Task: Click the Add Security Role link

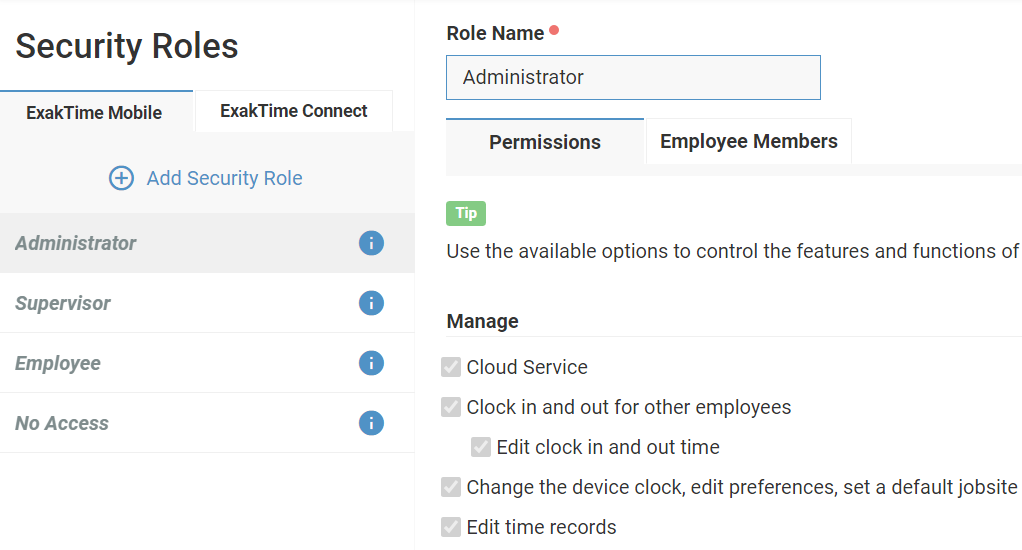Action: (x=224, y=178)
